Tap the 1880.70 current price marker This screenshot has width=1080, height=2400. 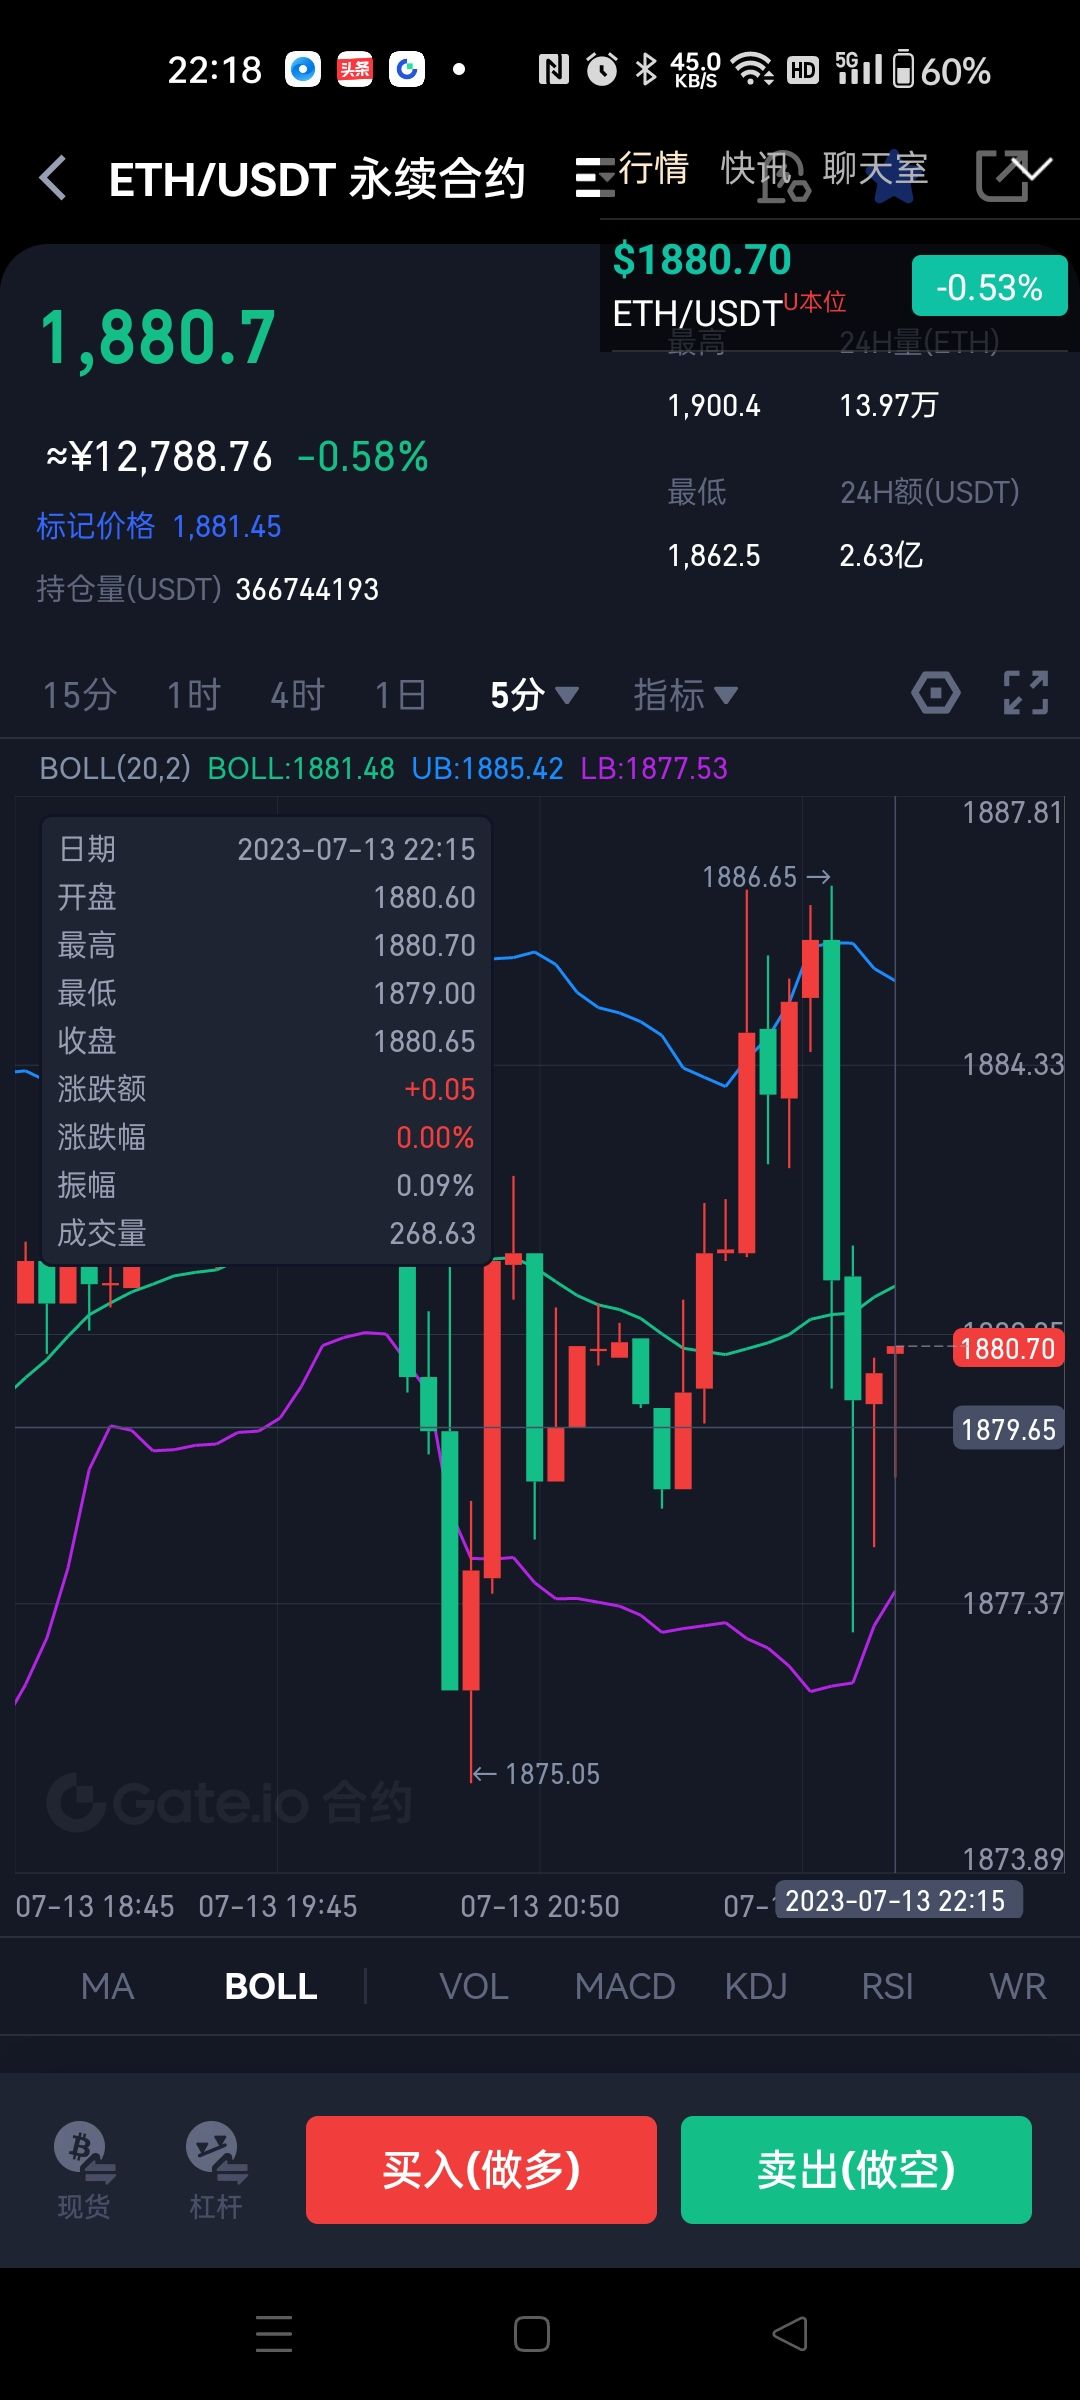coord(1008,1348)
